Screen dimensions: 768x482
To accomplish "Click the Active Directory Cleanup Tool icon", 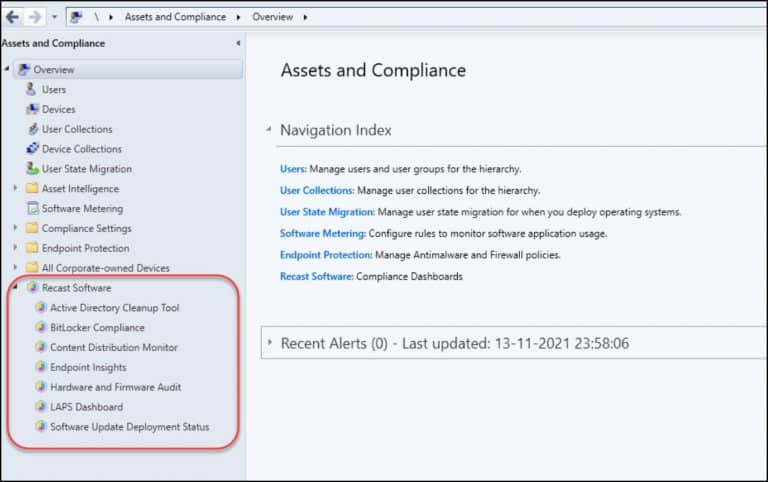I will (41, 307).
